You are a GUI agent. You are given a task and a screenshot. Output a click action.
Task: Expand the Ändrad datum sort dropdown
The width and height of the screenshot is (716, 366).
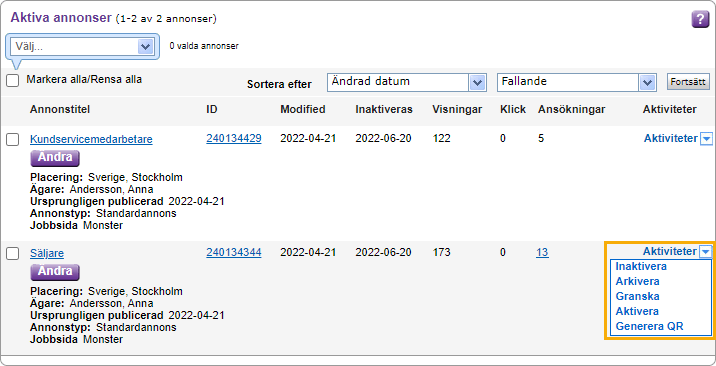coord(406,83)
